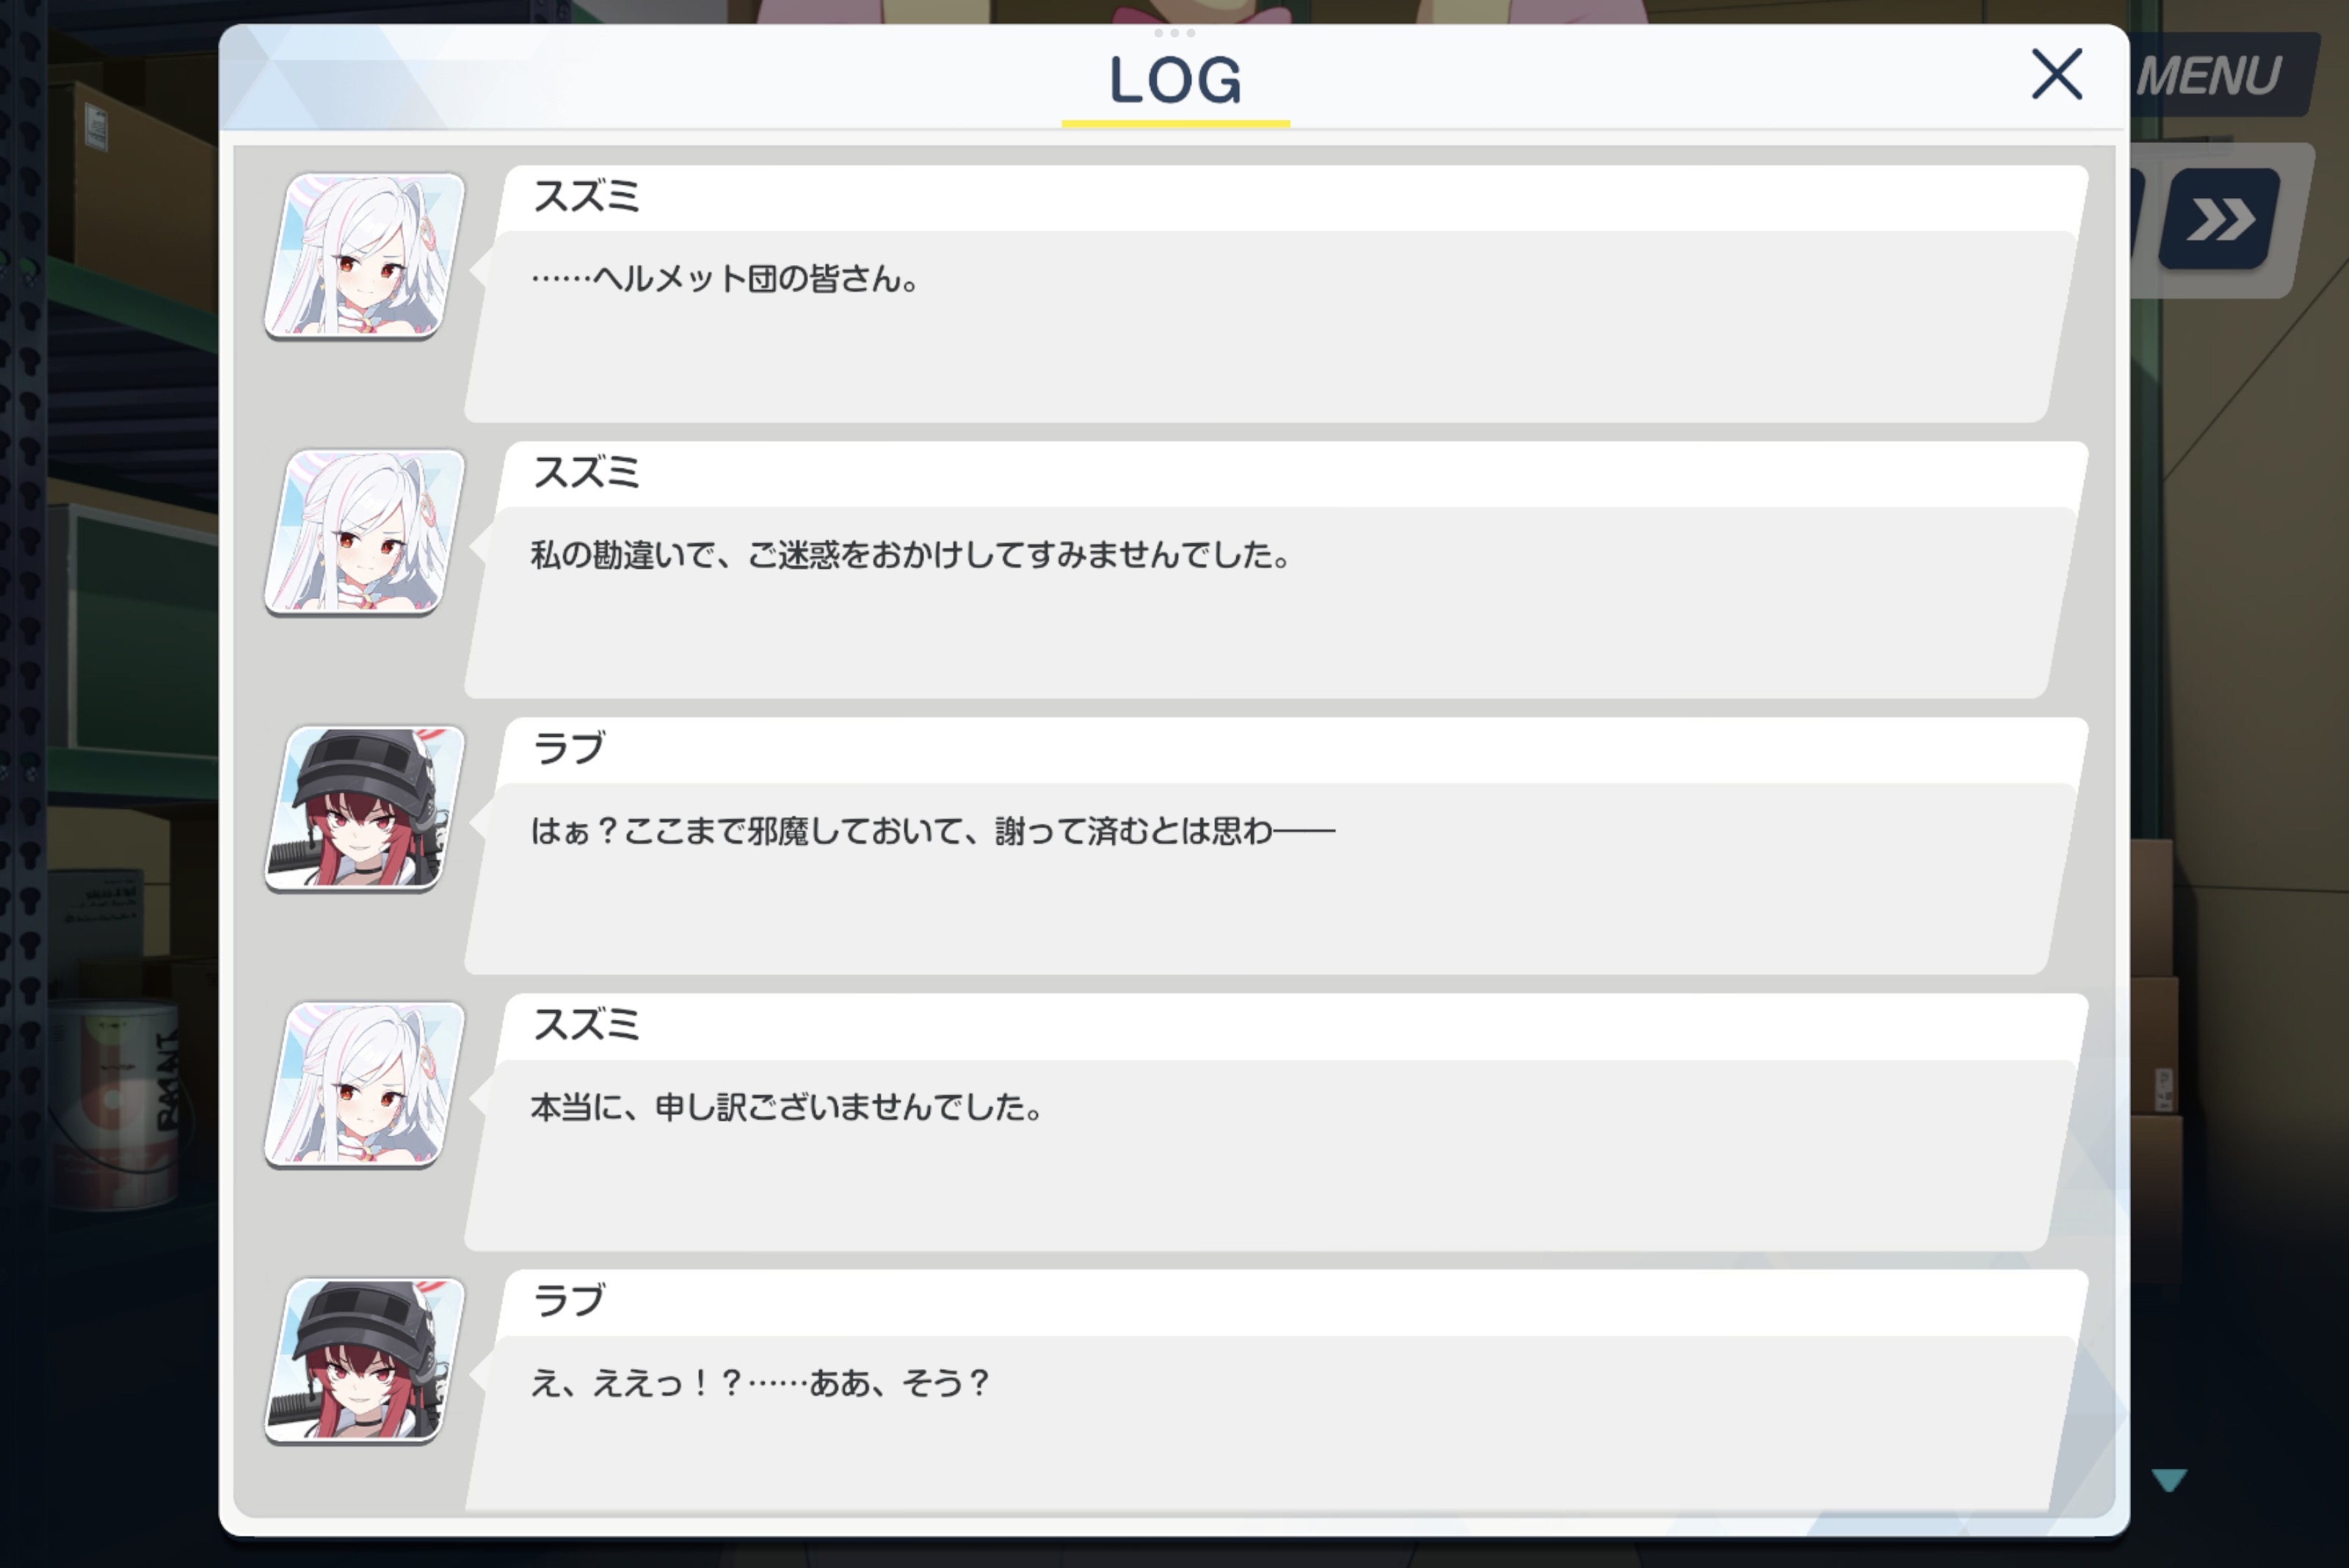The height and width of the screenshot is (1568, 2349).
Task: Click the スズミ name above the apology line
Action: coord(586,1024)
